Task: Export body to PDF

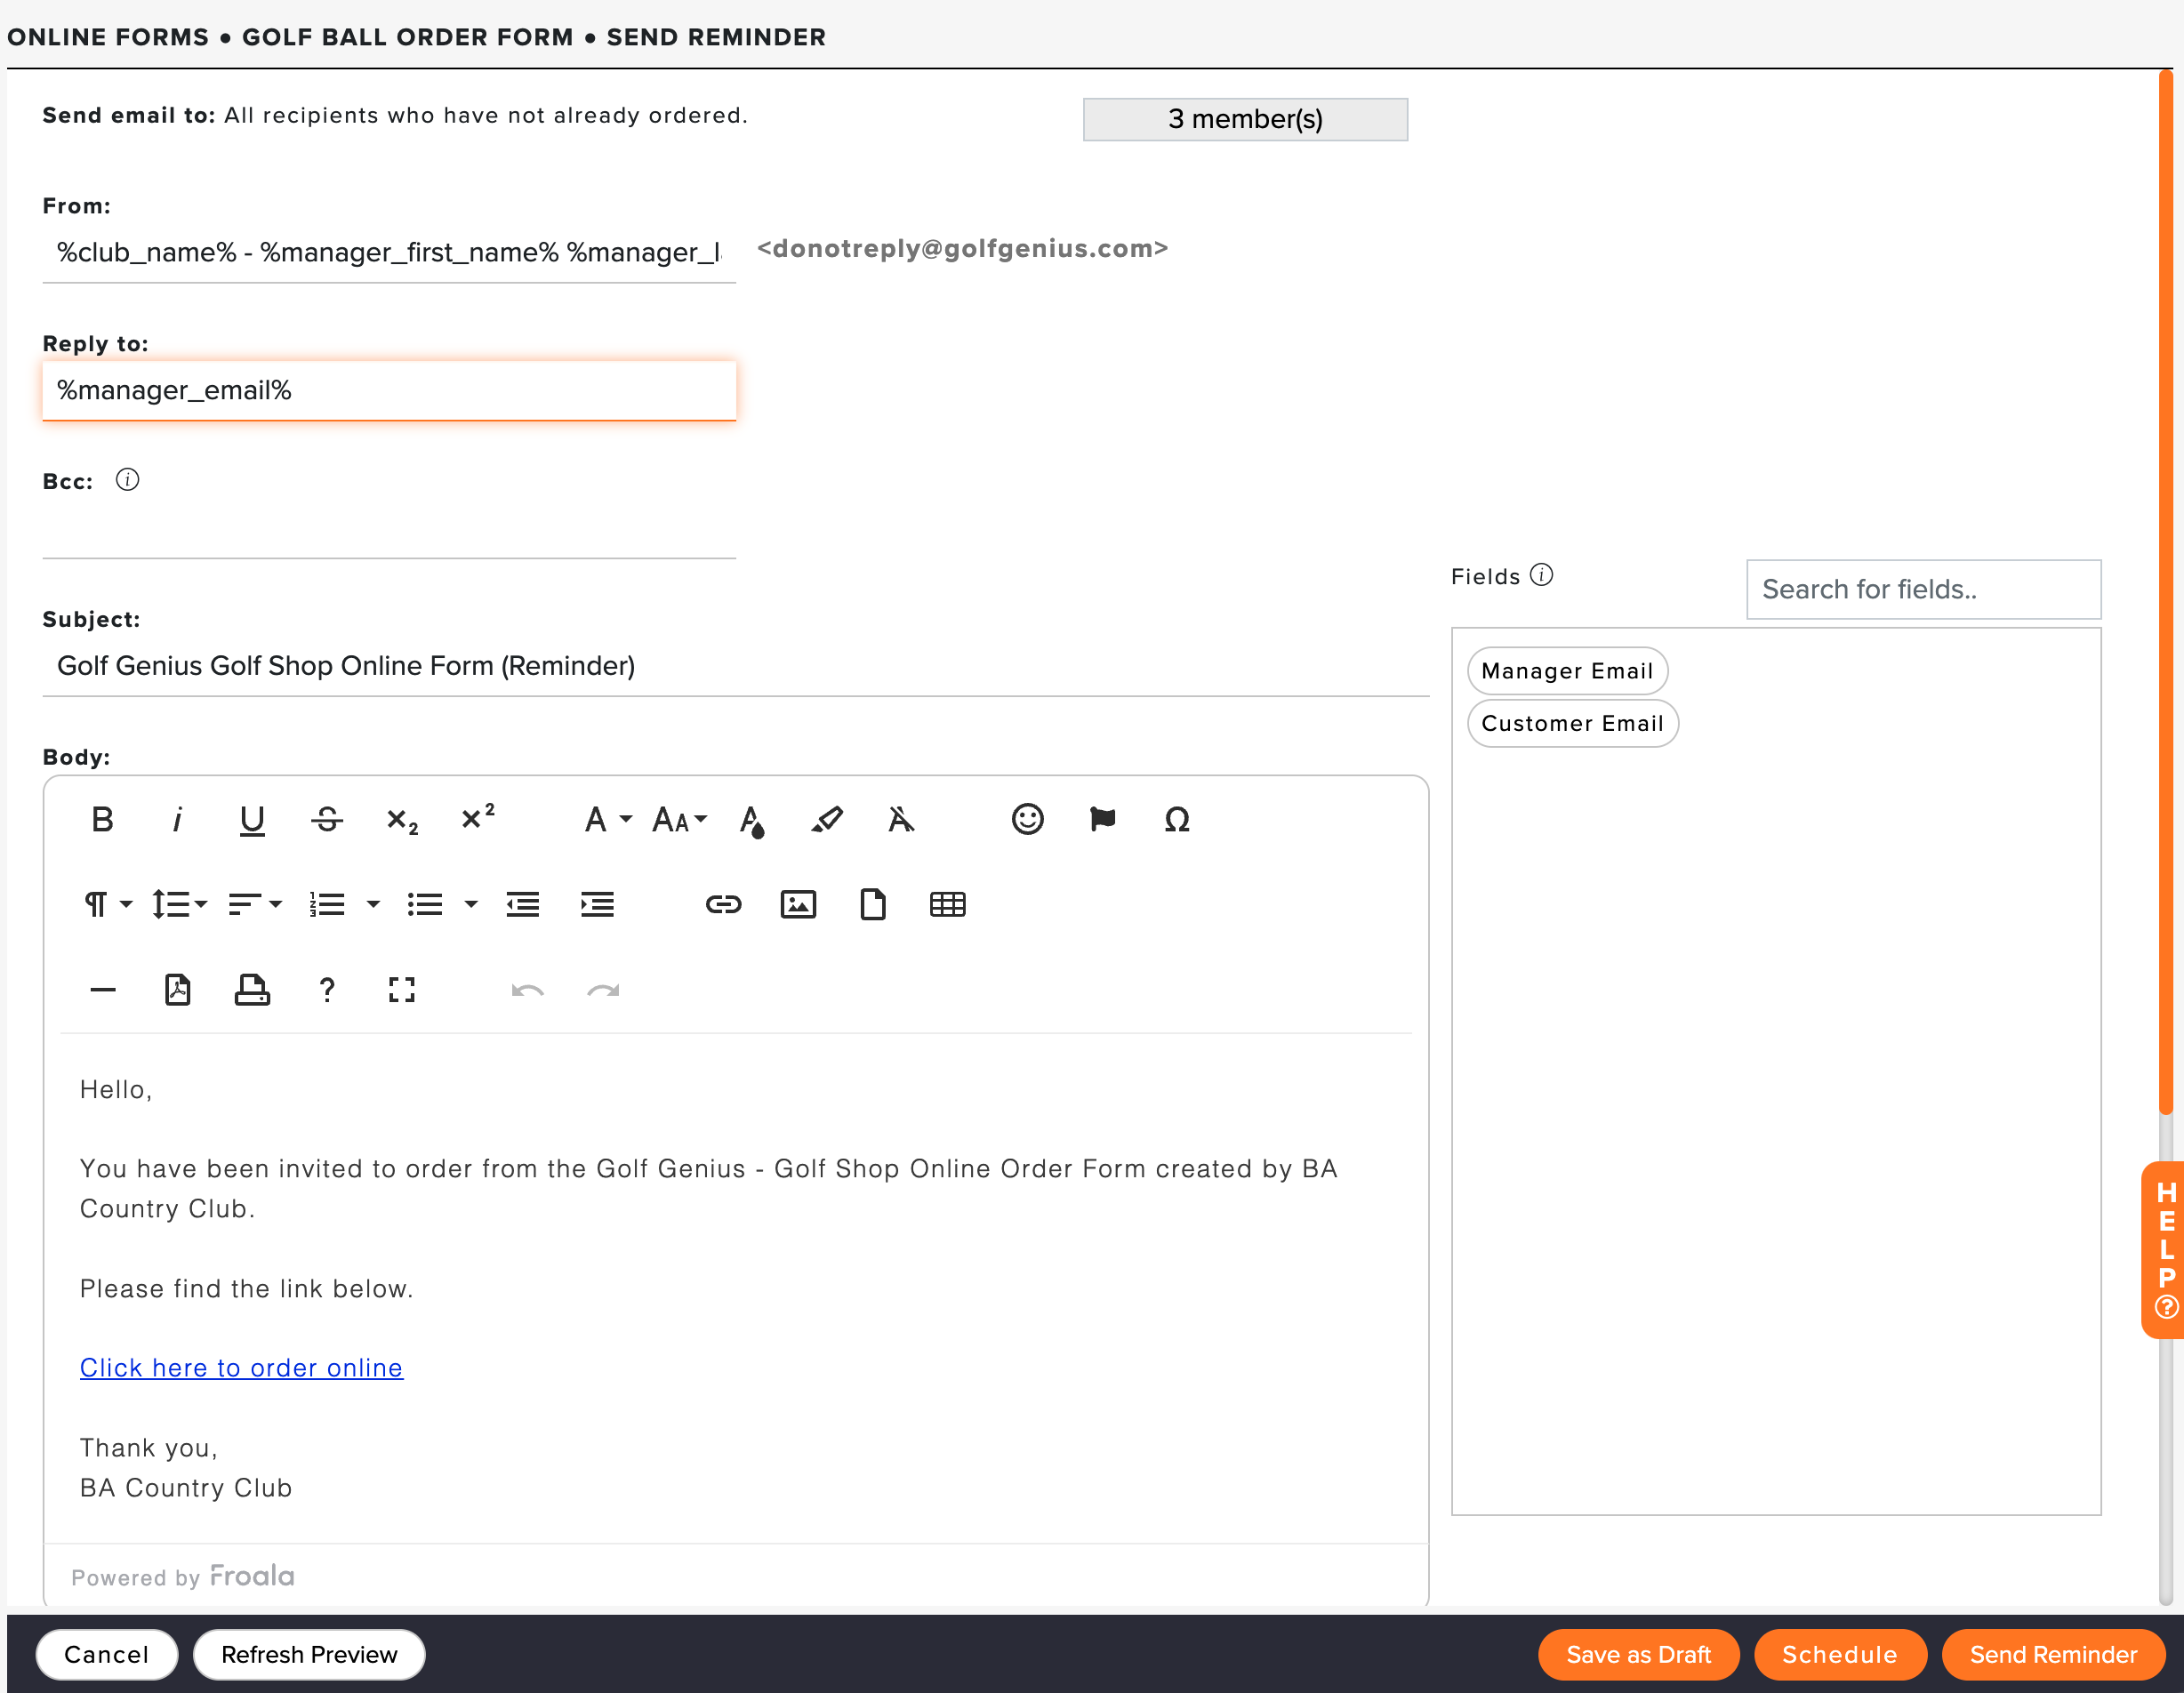Action: point(177,990)
